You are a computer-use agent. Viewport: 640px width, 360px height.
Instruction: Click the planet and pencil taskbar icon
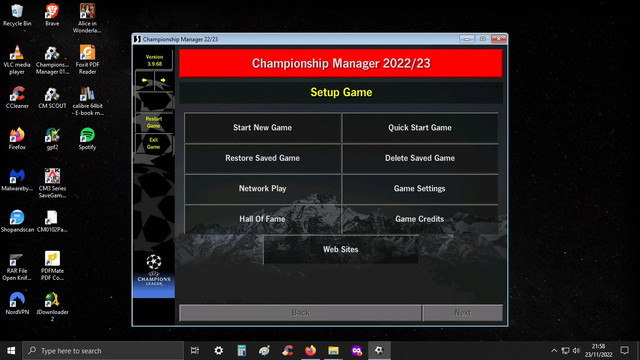click(x=264, y=351)
